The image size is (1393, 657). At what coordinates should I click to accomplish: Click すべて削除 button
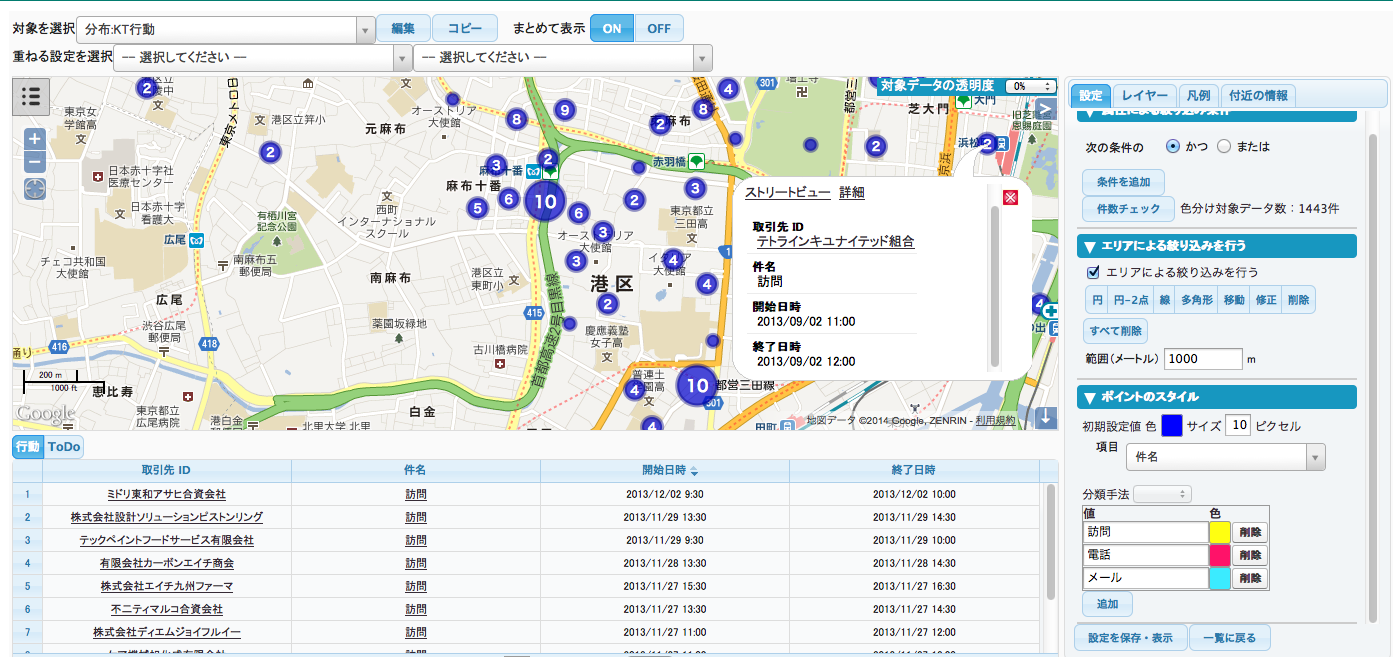pyautogui.click(x=1115, y=331)
